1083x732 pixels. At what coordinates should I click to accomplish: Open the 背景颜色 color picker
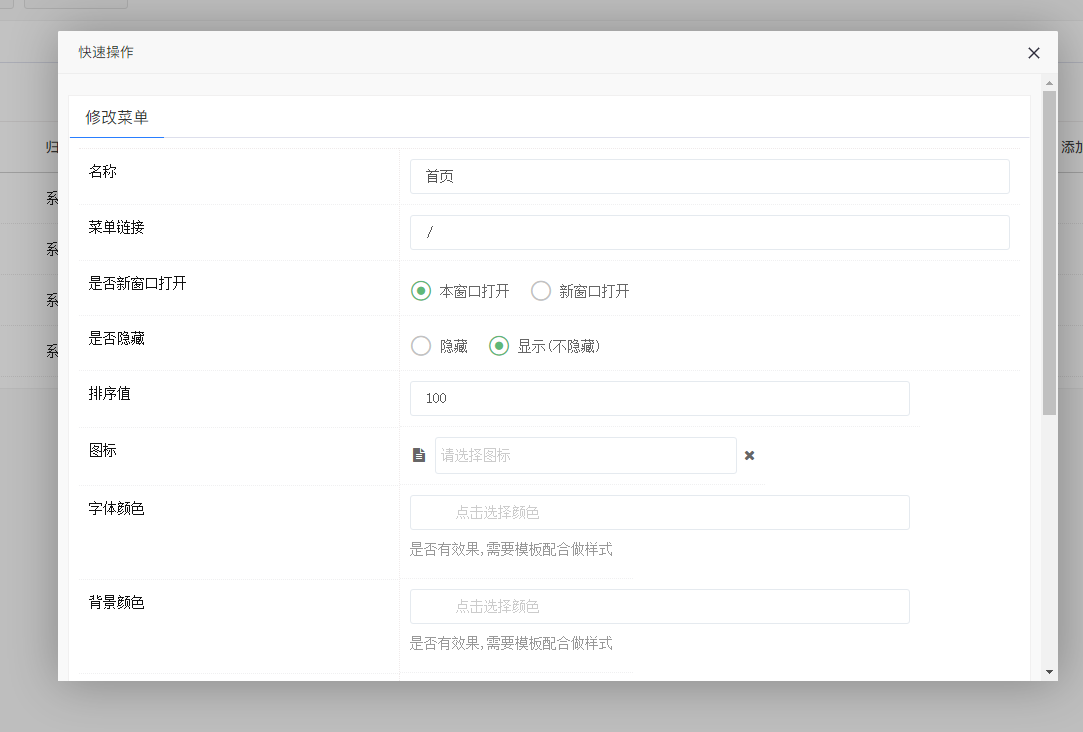point(659,606)
